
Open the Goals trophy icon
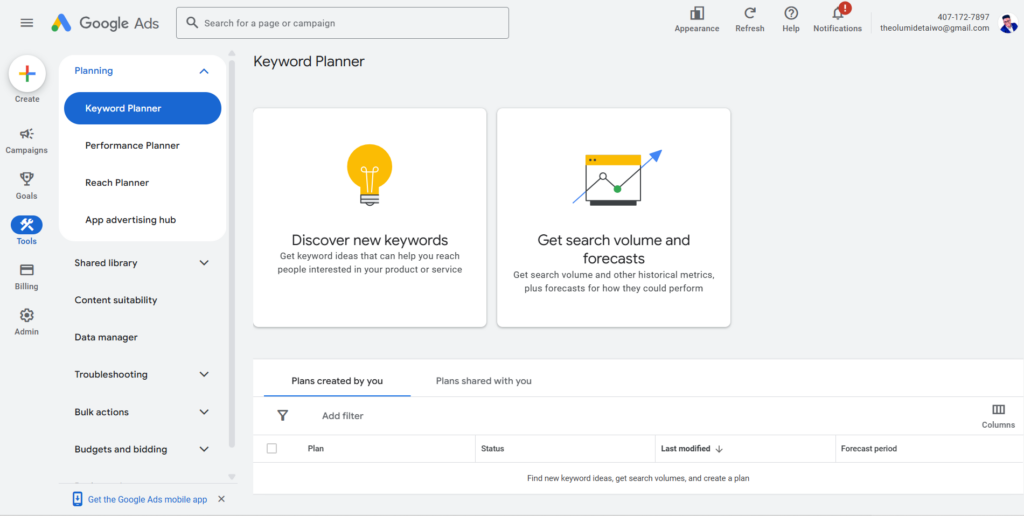[27, 179]
